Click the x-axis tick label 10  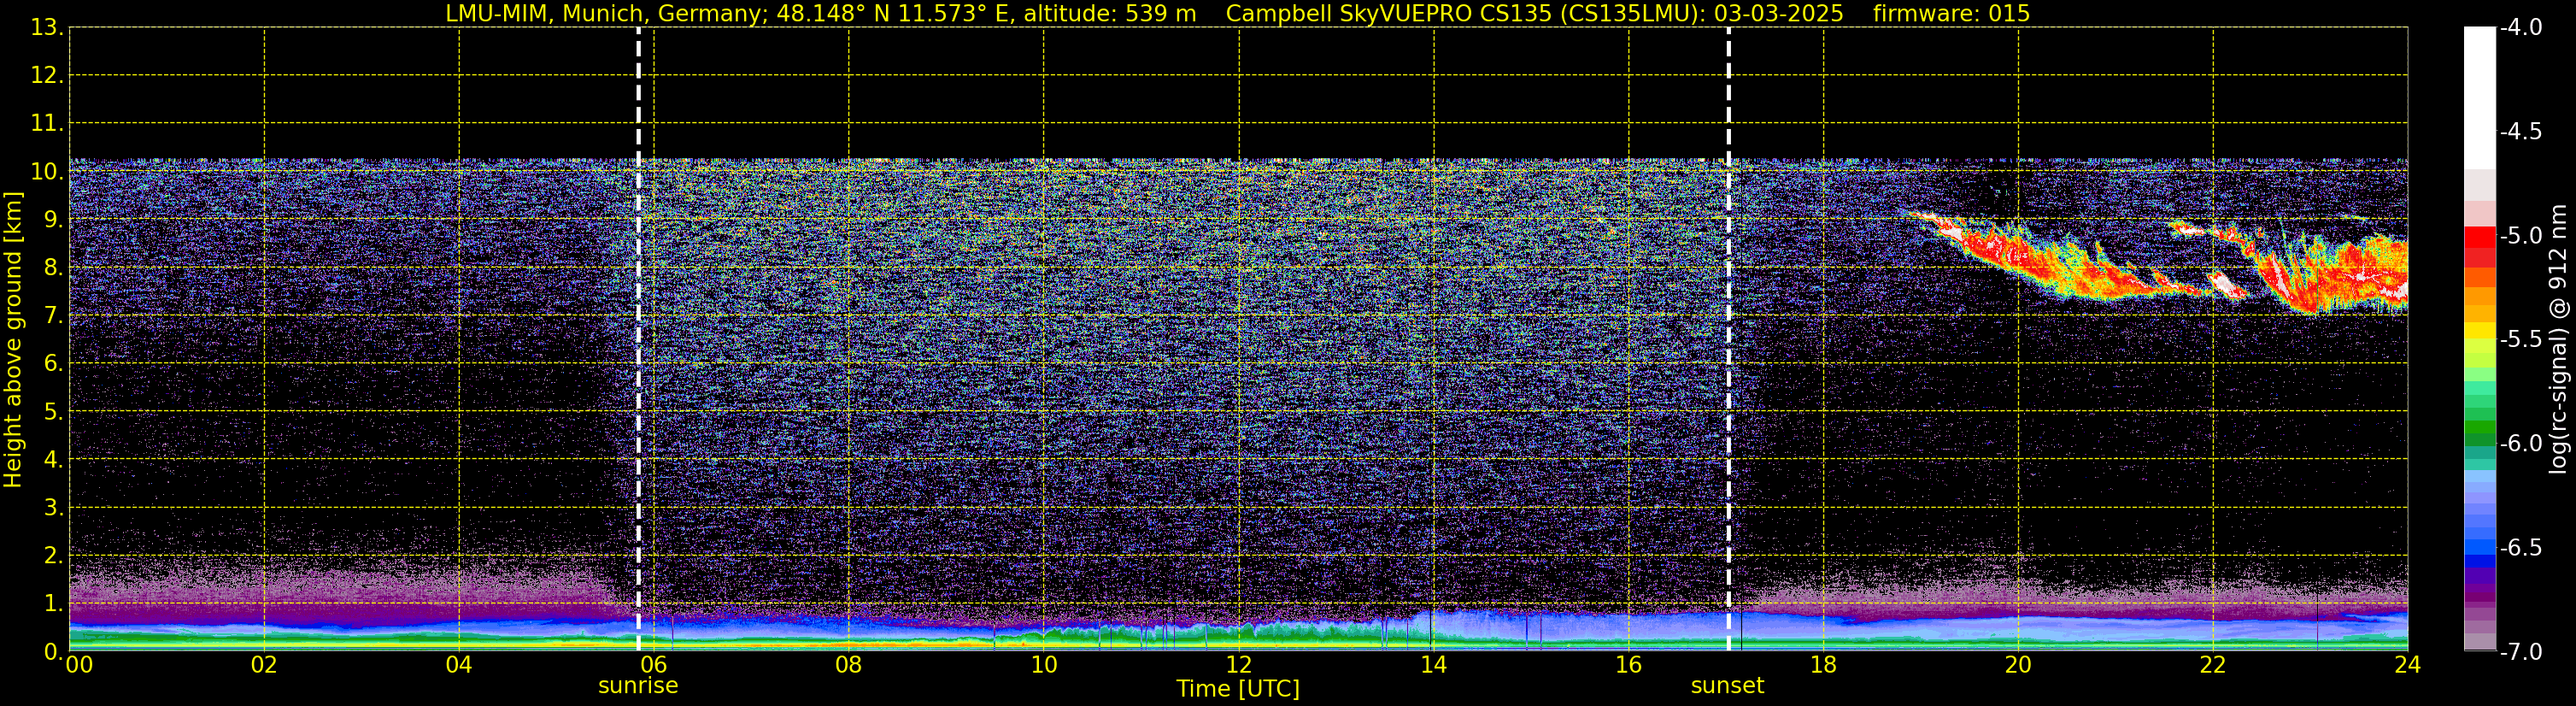[x=1044, y=666]
